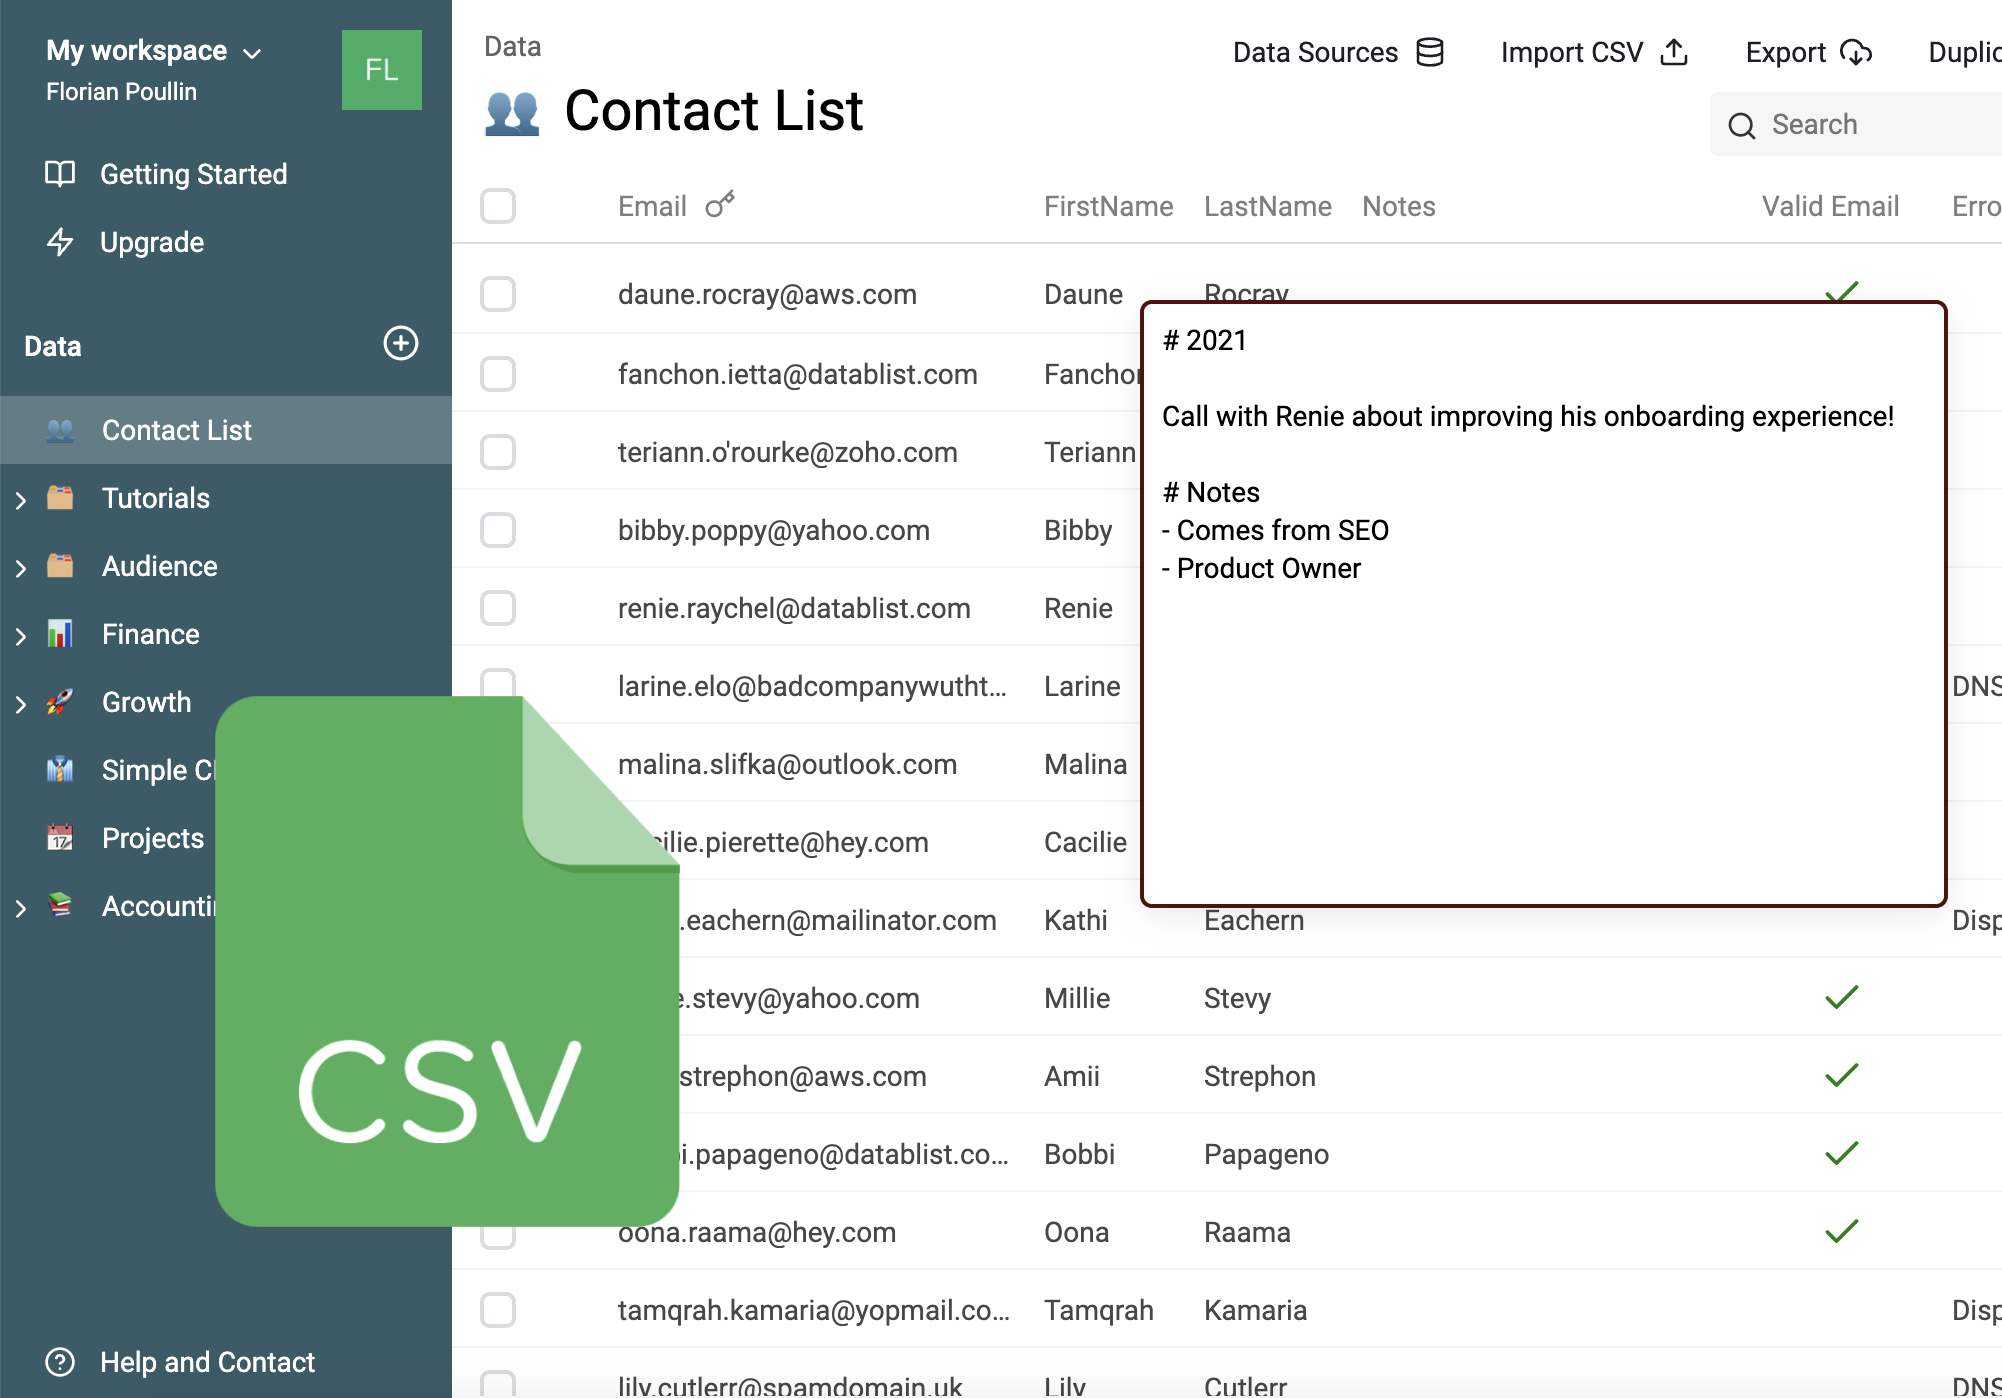Click the FL user avatar
This screenshot has width=2002, height=1398.
click(x=381, y=70)
